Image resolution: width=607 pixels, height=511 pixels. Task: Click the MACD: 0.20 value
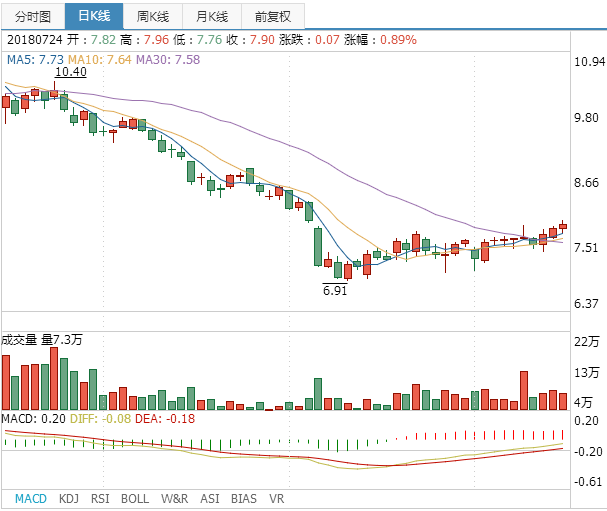(33, 418)
